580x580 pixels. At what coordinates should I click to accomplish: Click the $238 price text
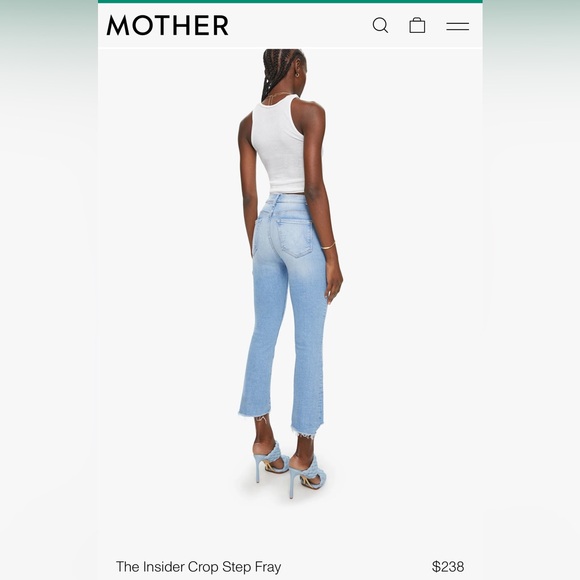pyautogui.click(x=448, y=566)
